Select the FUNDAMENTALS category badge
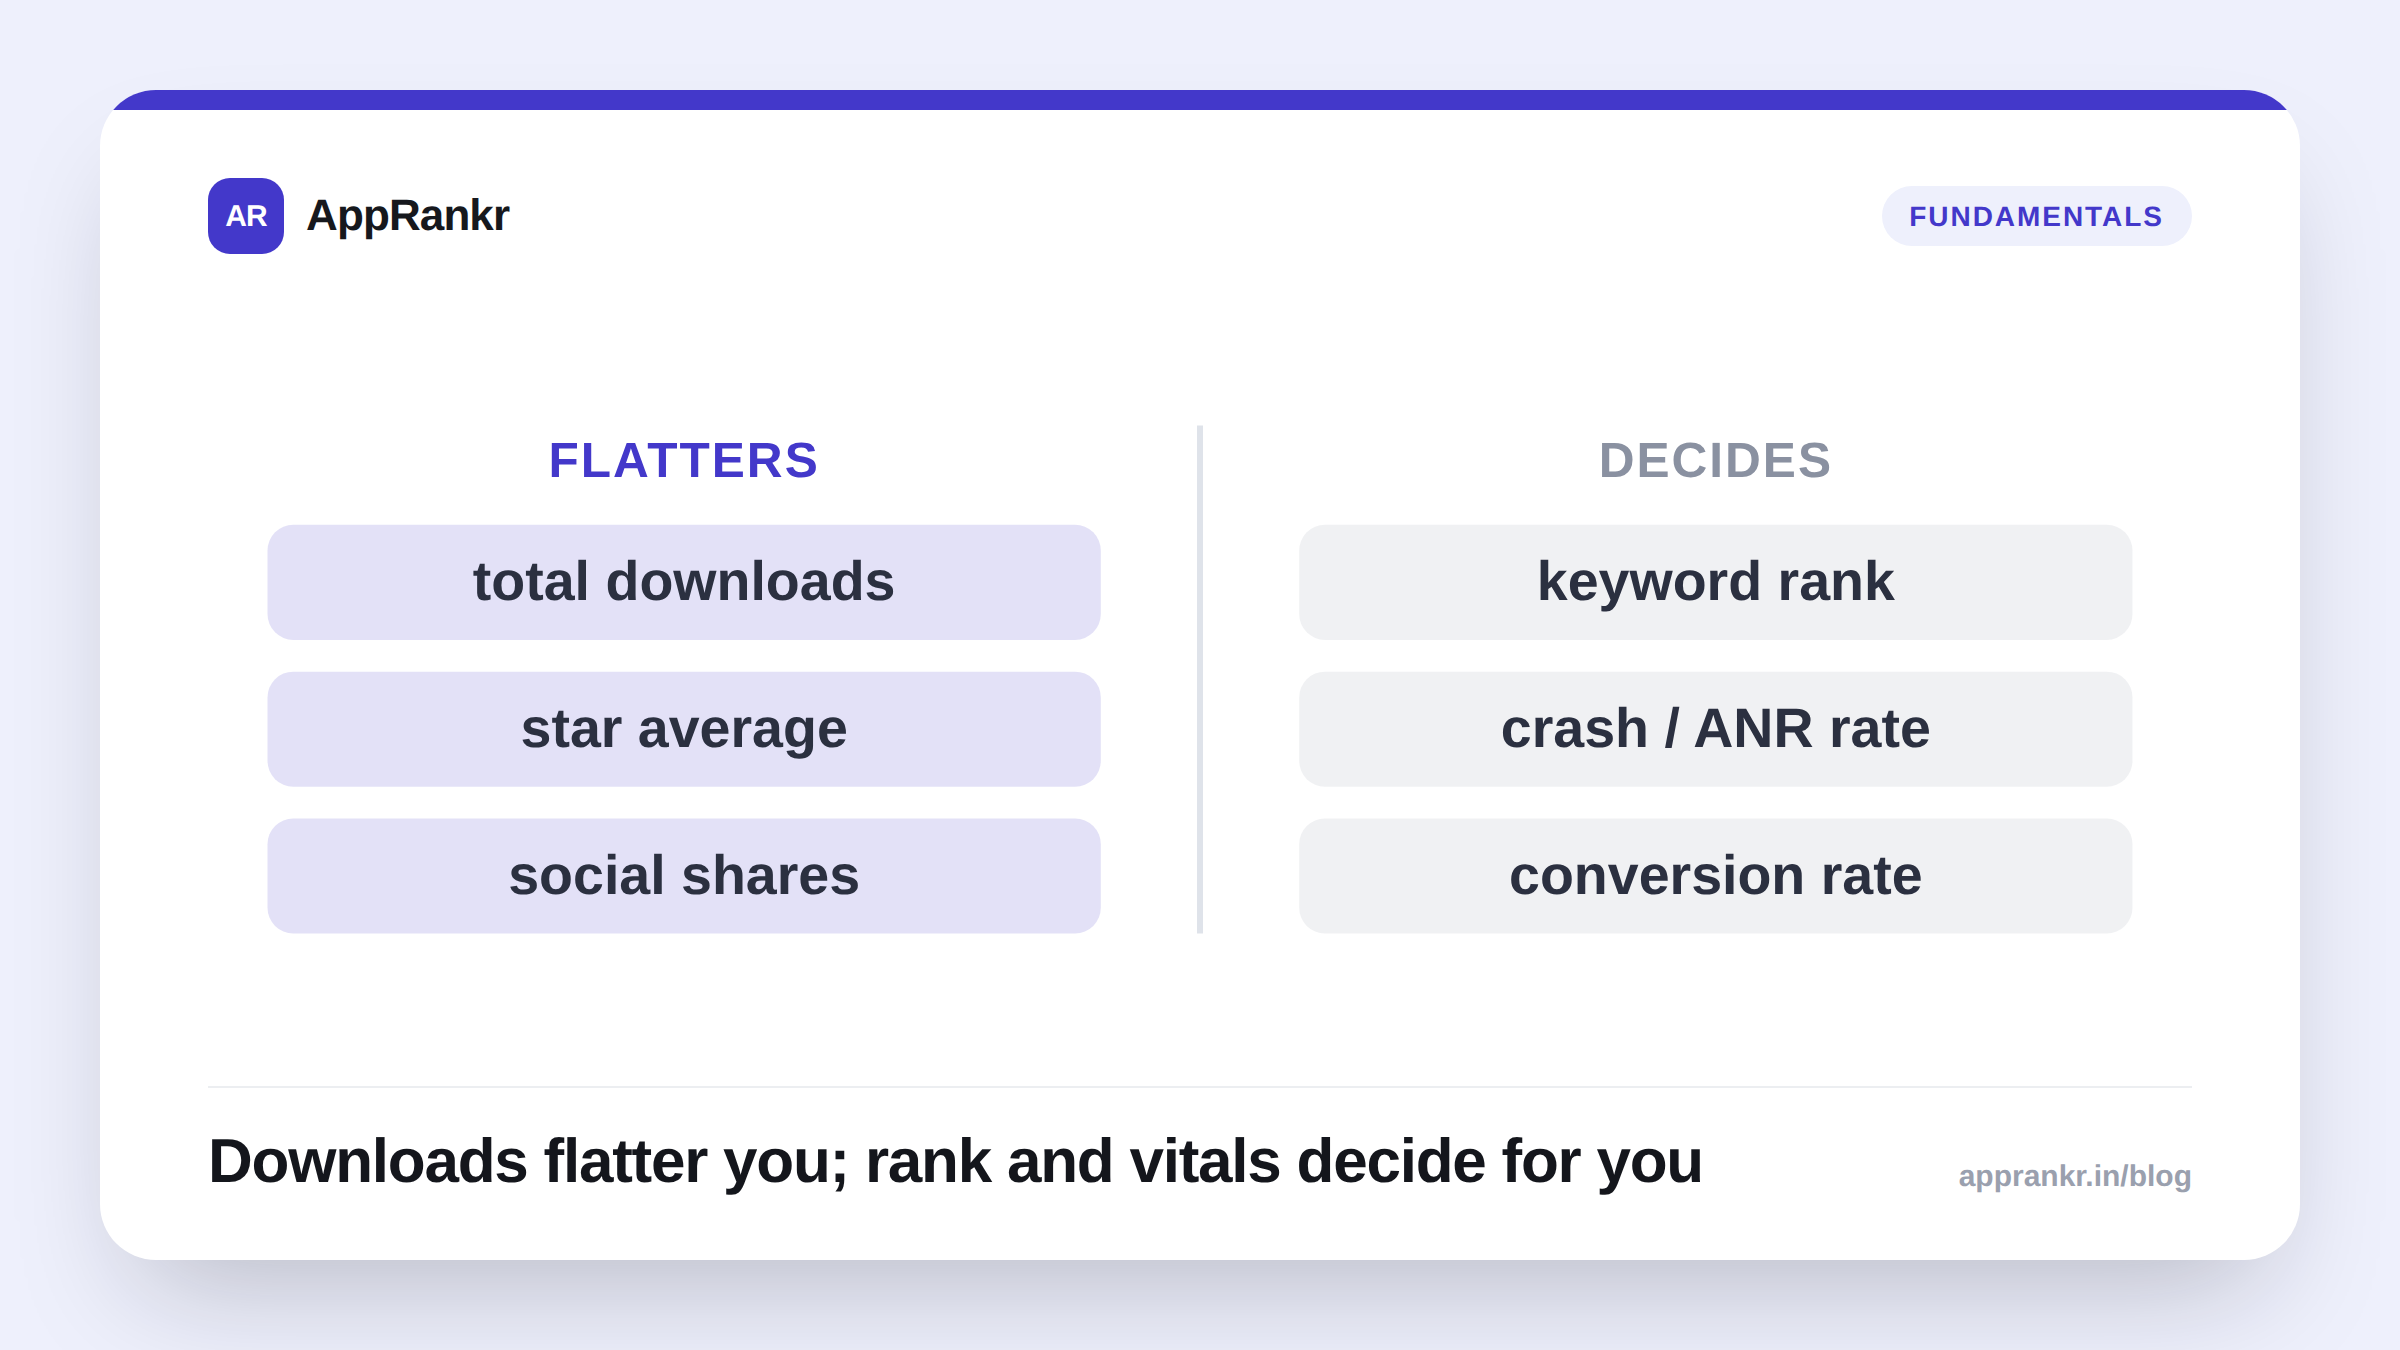The image size is (2400, 1350). (2036, 216)
